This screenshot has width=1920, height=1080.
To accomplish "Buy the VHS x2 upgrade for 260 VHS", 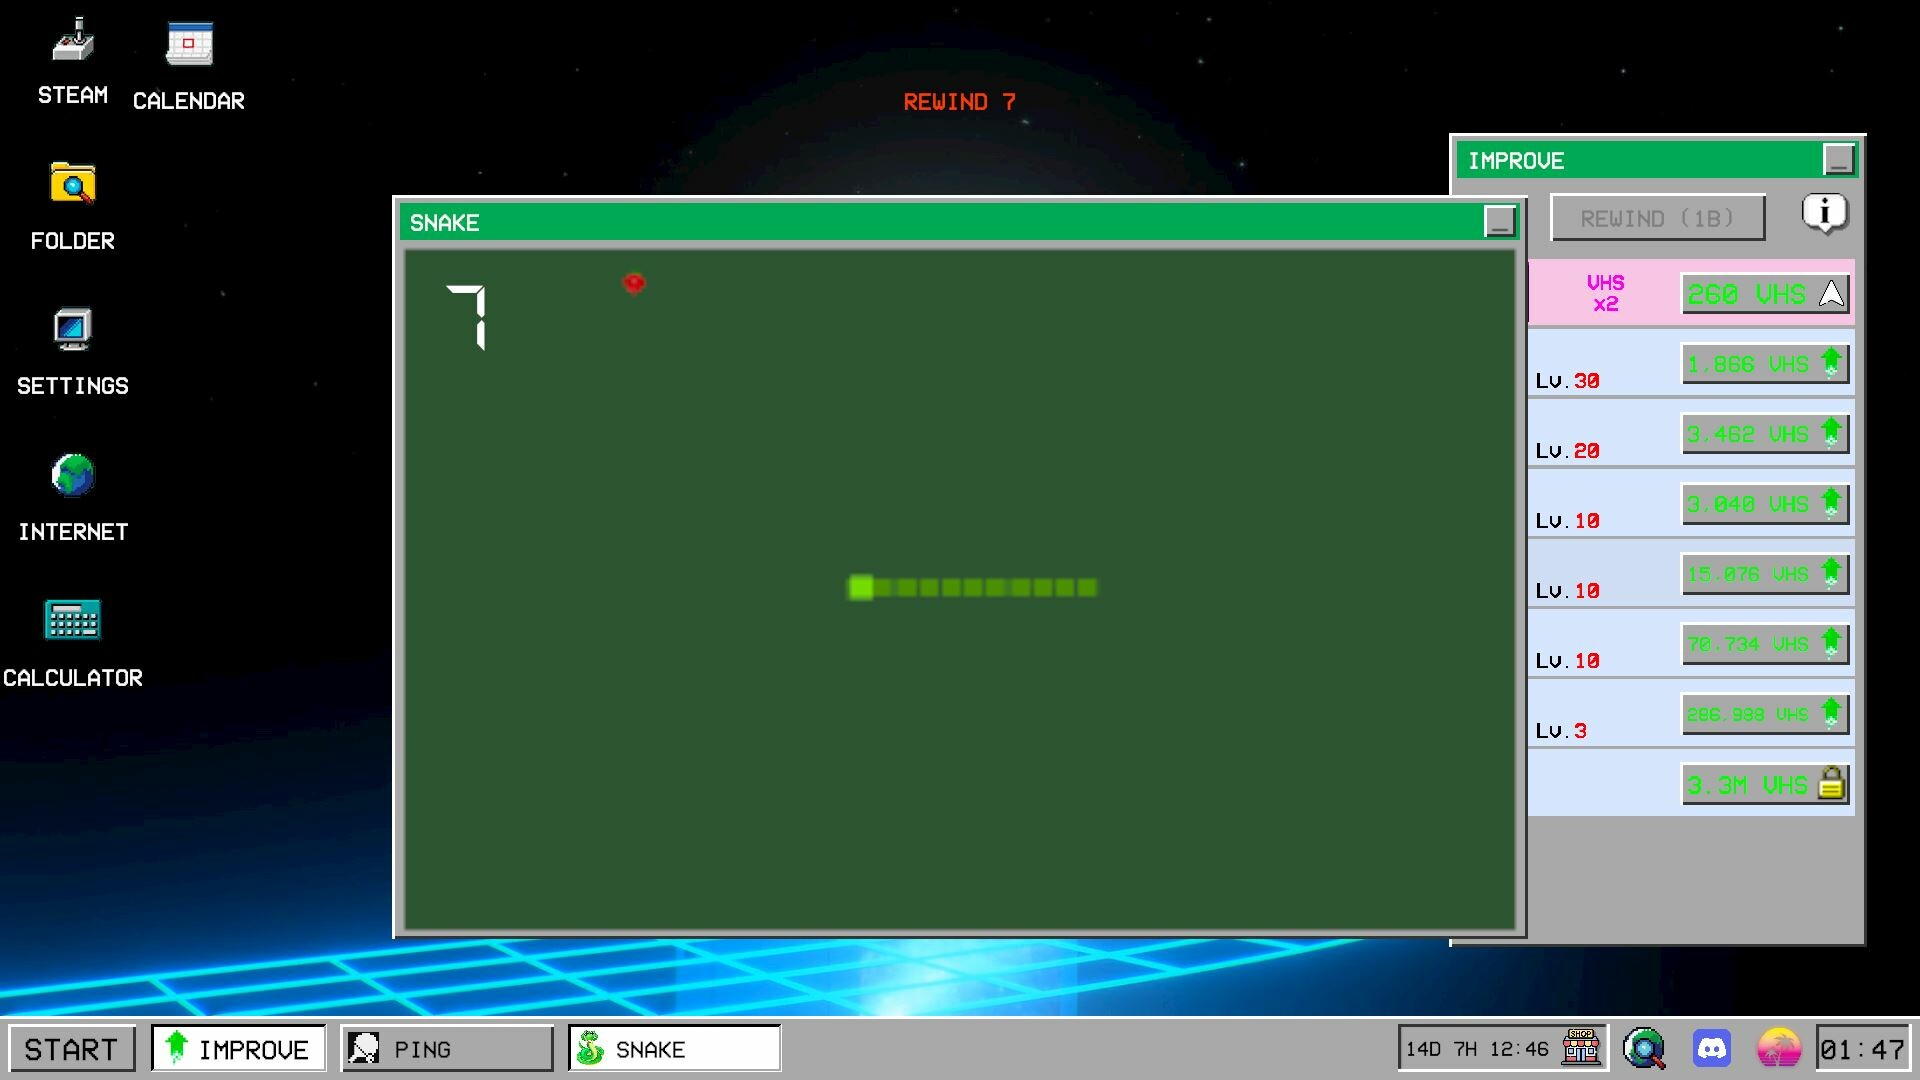I will (x=1764, y=293).
